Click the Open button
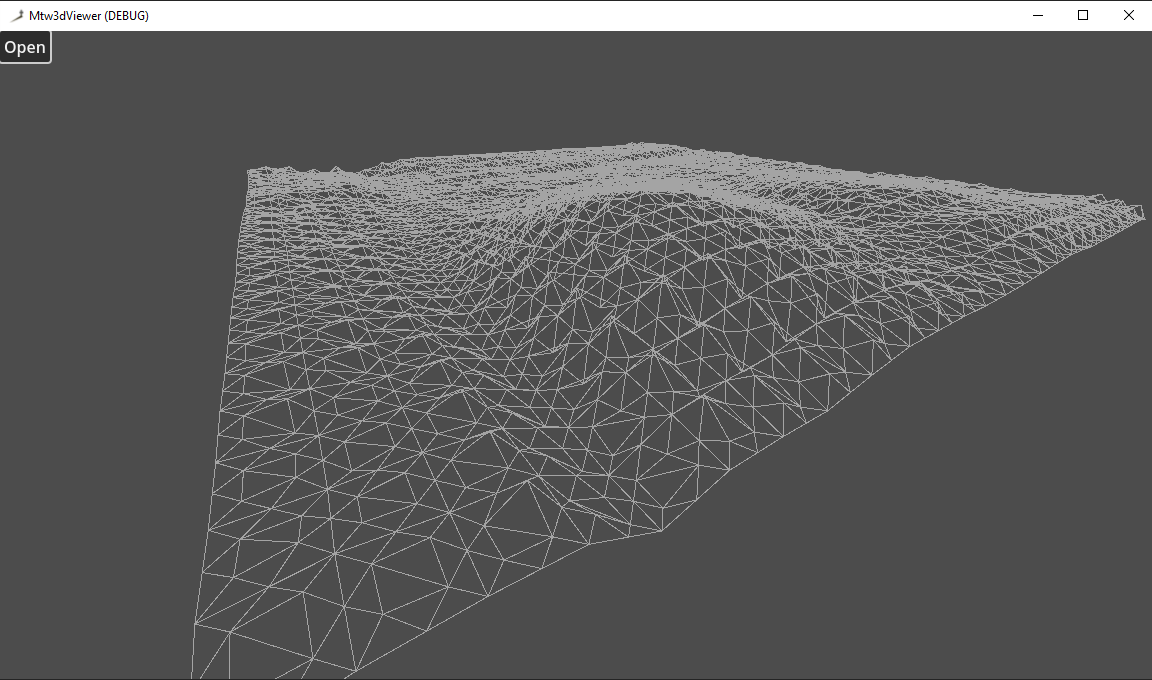Viewport: 1152px width, 680px height. [26, 47]
